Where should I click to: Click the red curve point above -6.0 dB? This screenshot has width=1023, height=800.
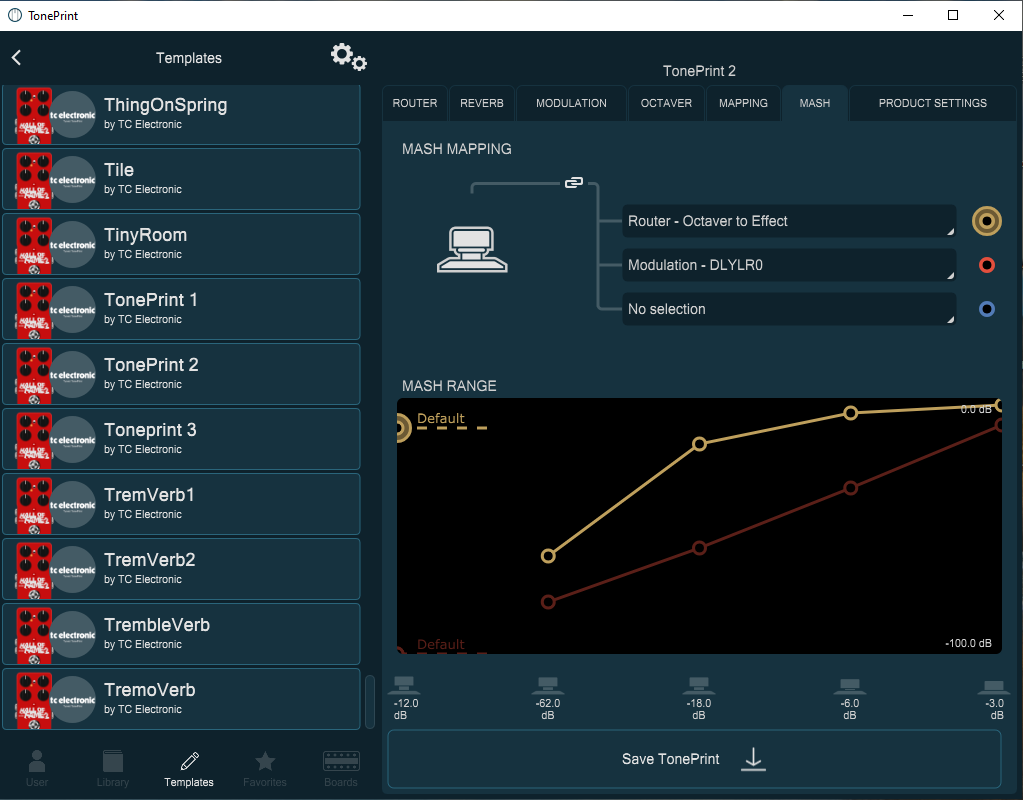pos(850,488)
